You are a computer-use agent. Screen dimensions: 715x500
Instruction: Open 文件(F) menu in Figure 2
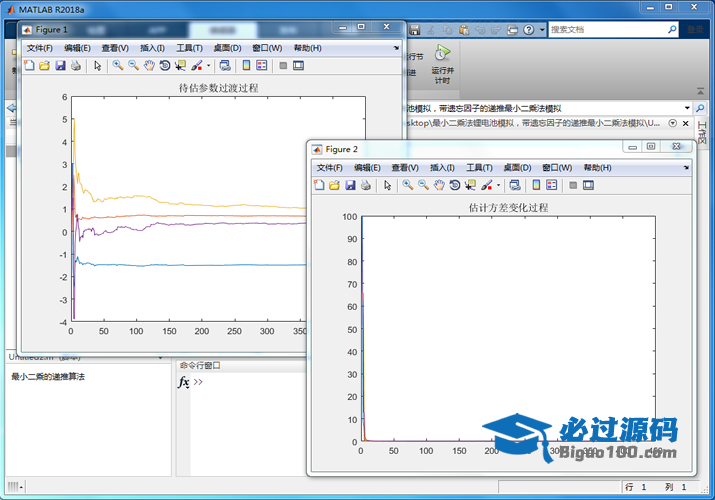[329, 168]
